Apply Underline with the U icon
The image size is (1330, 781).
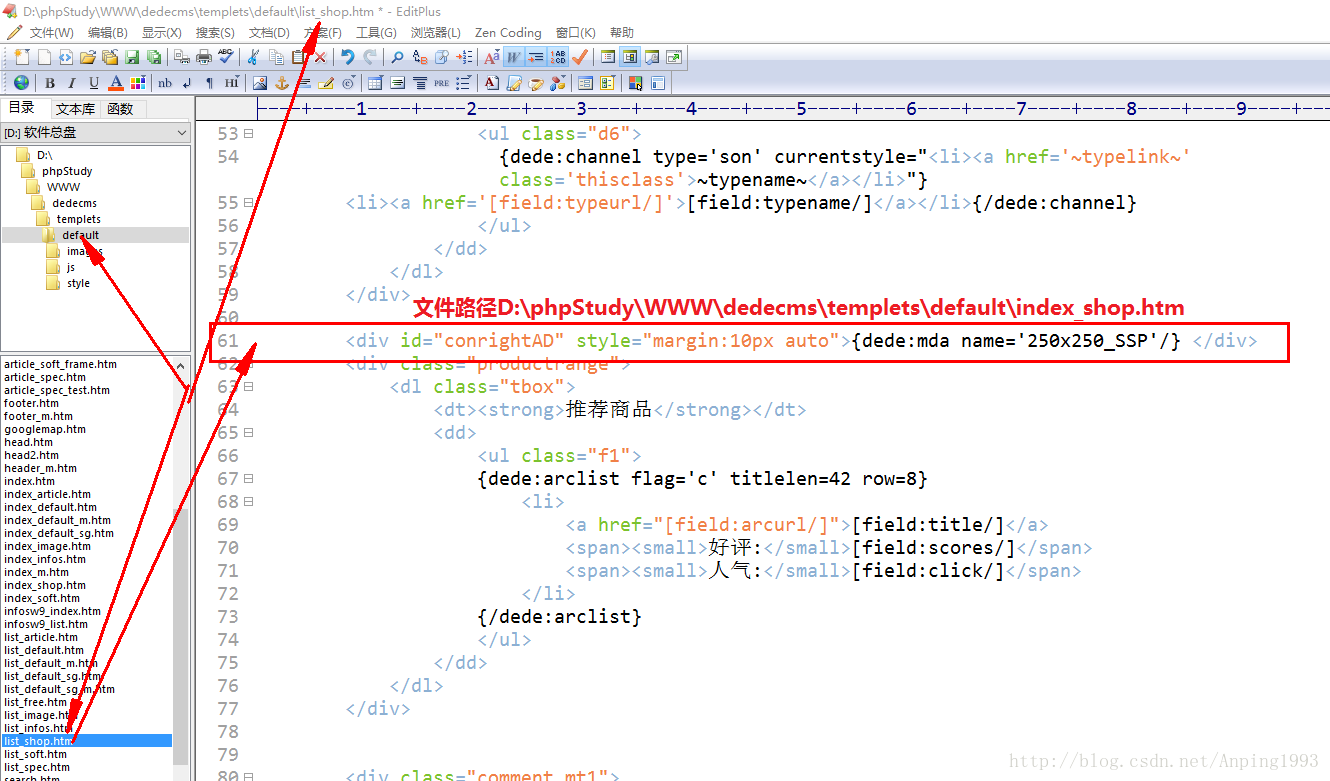(94, 83)
